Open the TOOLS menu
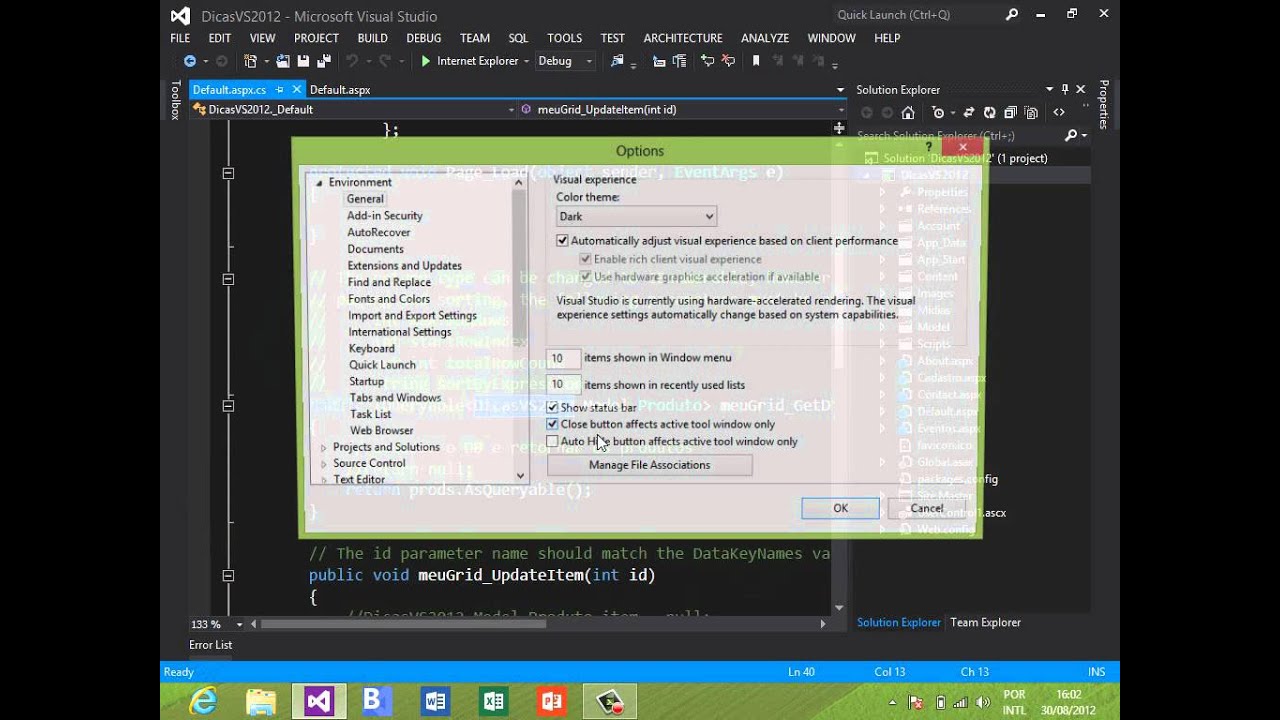 coord(564,38)
